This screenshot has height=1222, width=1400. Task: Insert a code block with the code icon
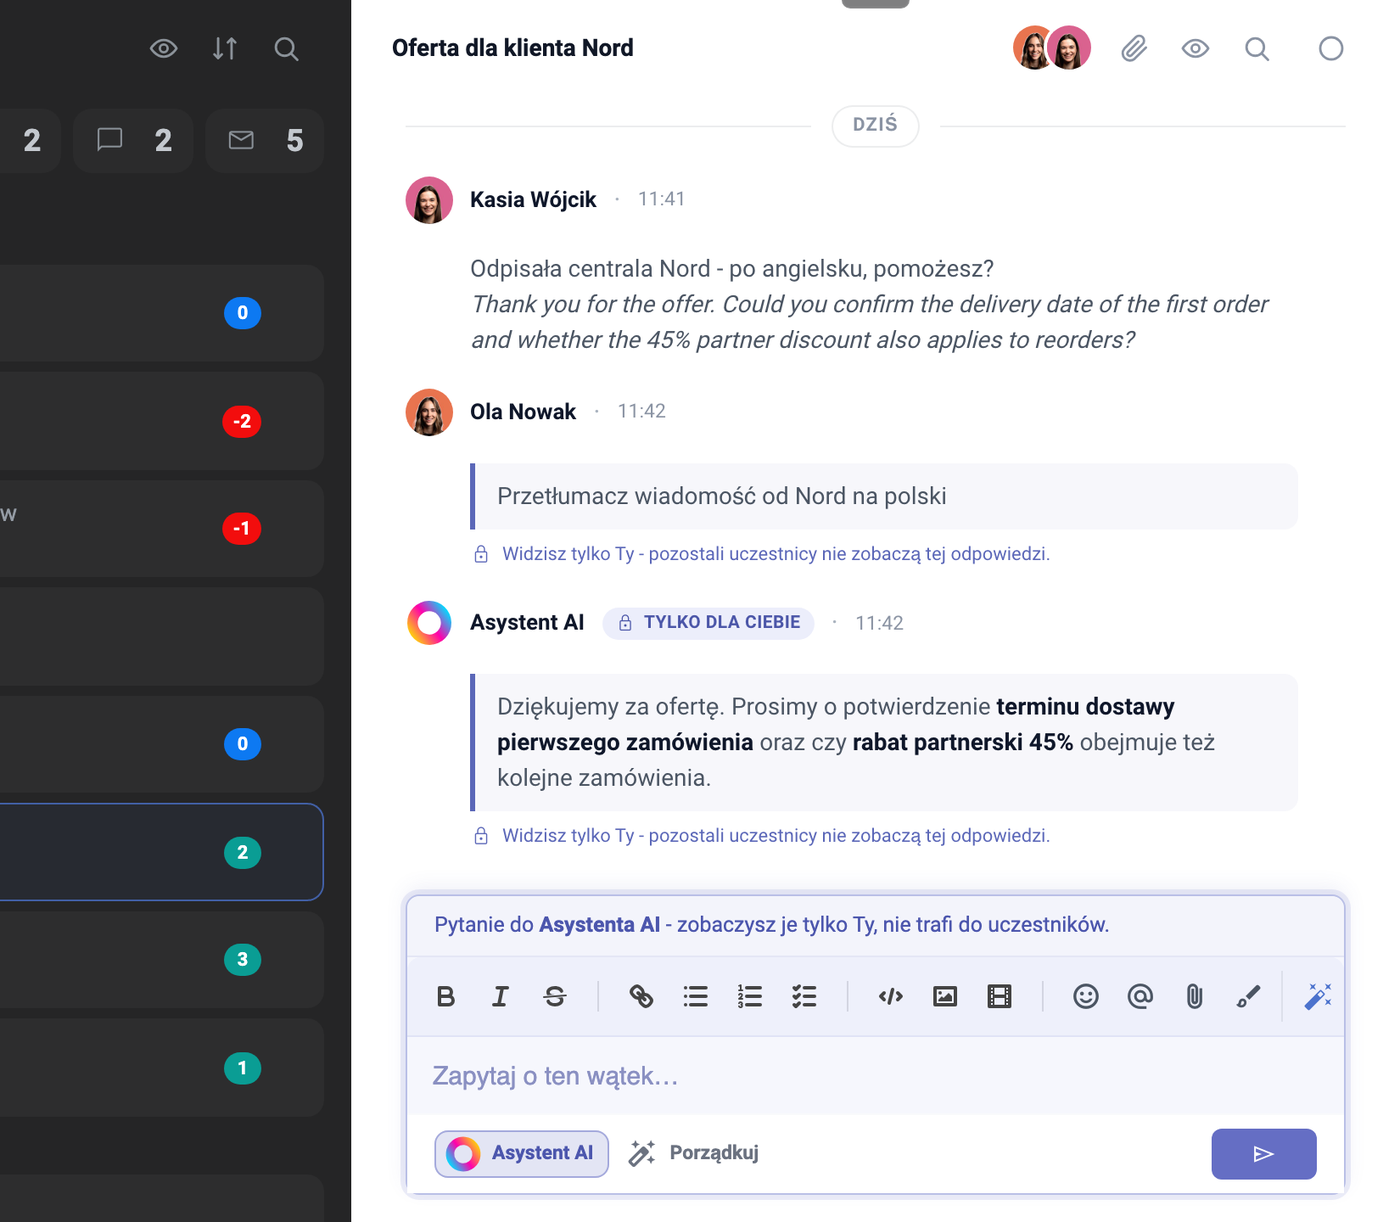click(x=891, y=996)
